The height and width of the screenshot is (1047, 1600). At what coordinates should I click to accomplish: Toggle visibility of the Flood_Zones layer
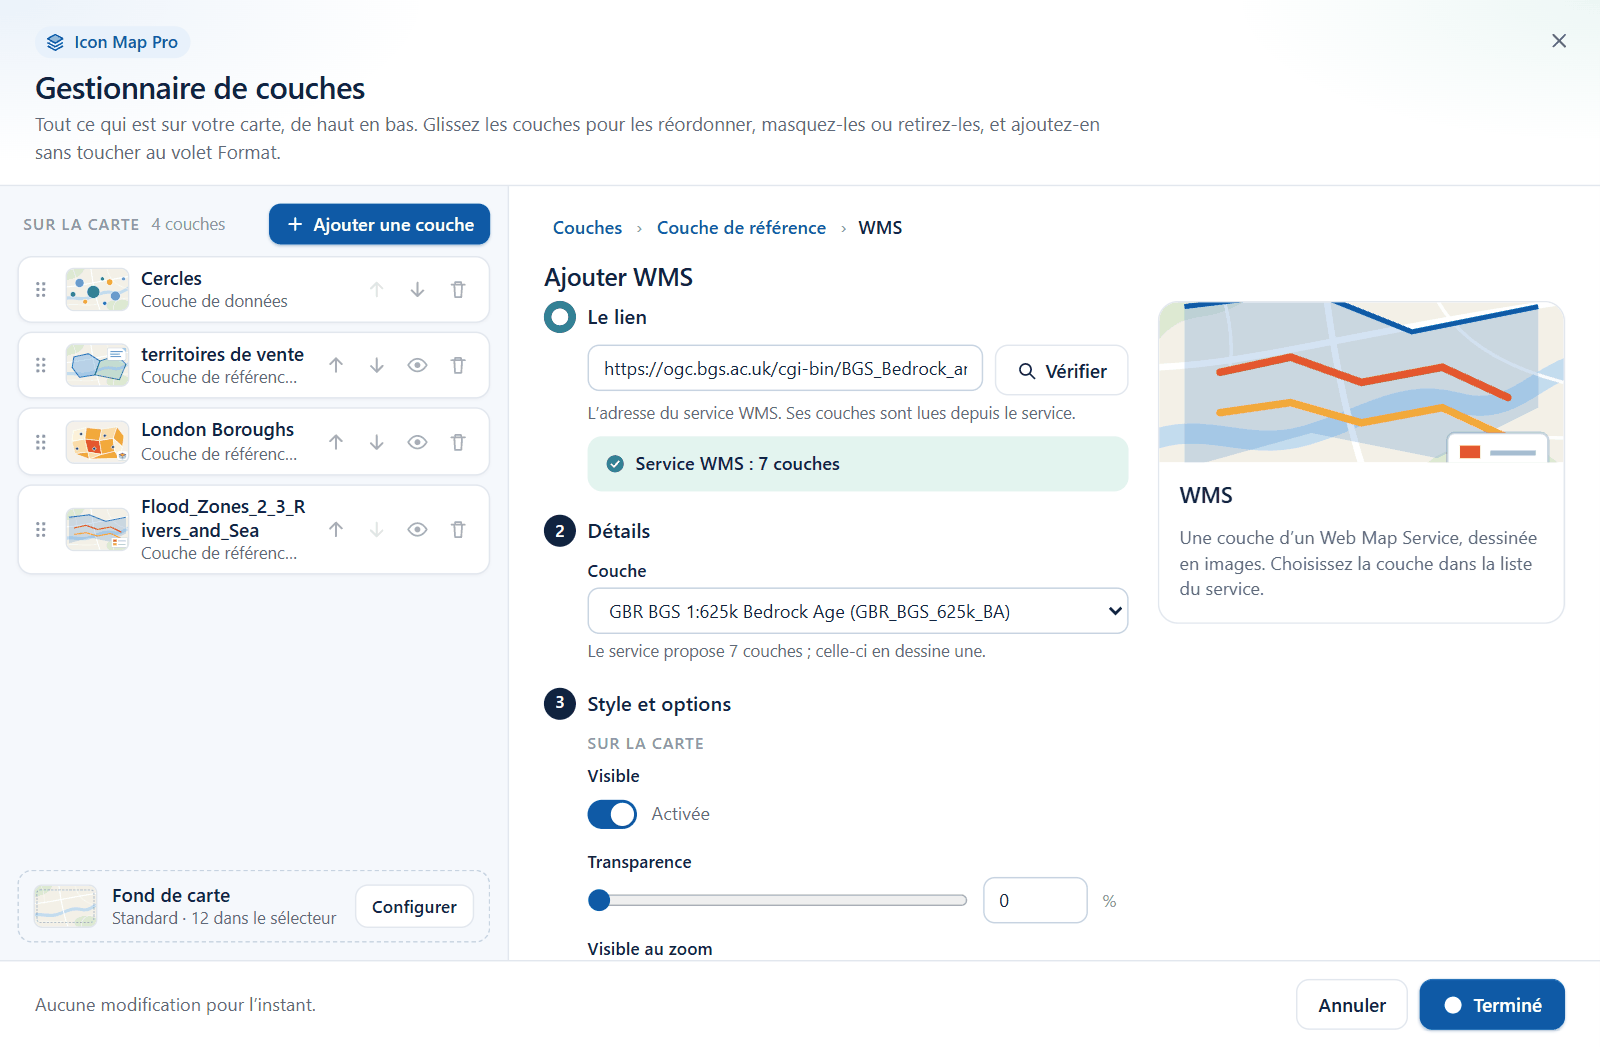[417, 529]
